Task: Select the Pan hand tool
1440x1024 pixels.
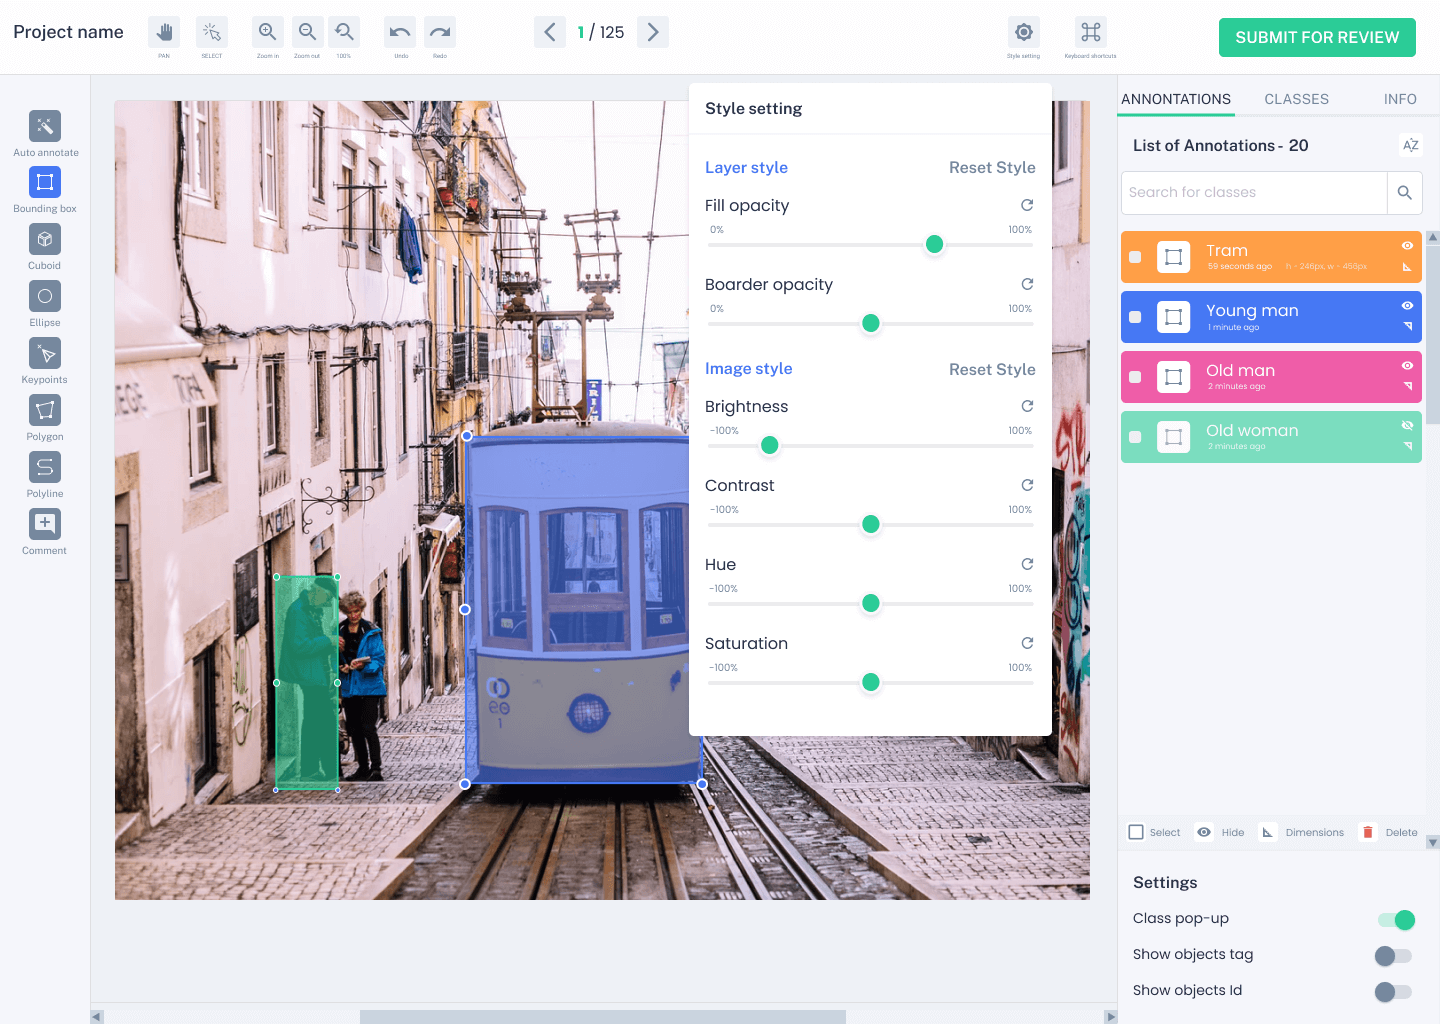Action: coord(164,32)
